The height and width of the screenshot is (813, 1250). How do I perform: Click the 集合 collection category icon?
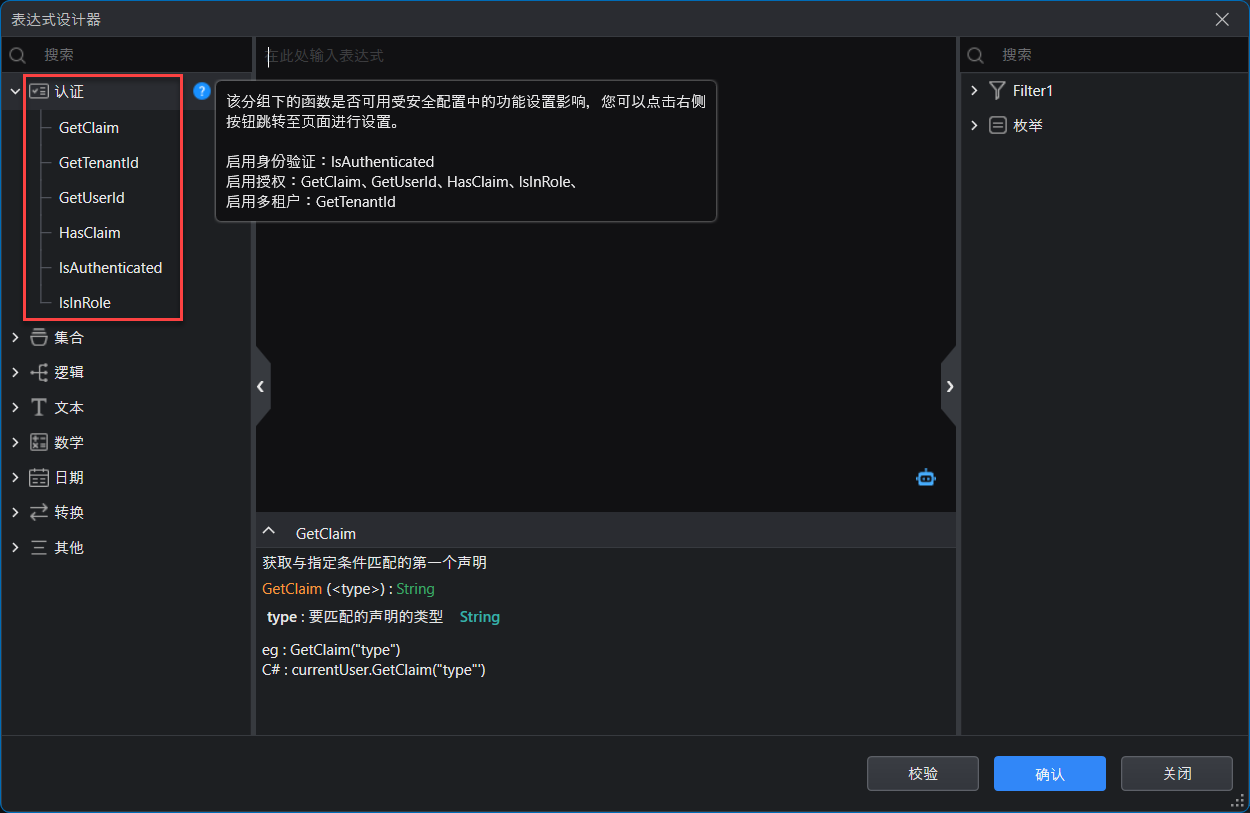pyautogui.click(x=39, y=338)
